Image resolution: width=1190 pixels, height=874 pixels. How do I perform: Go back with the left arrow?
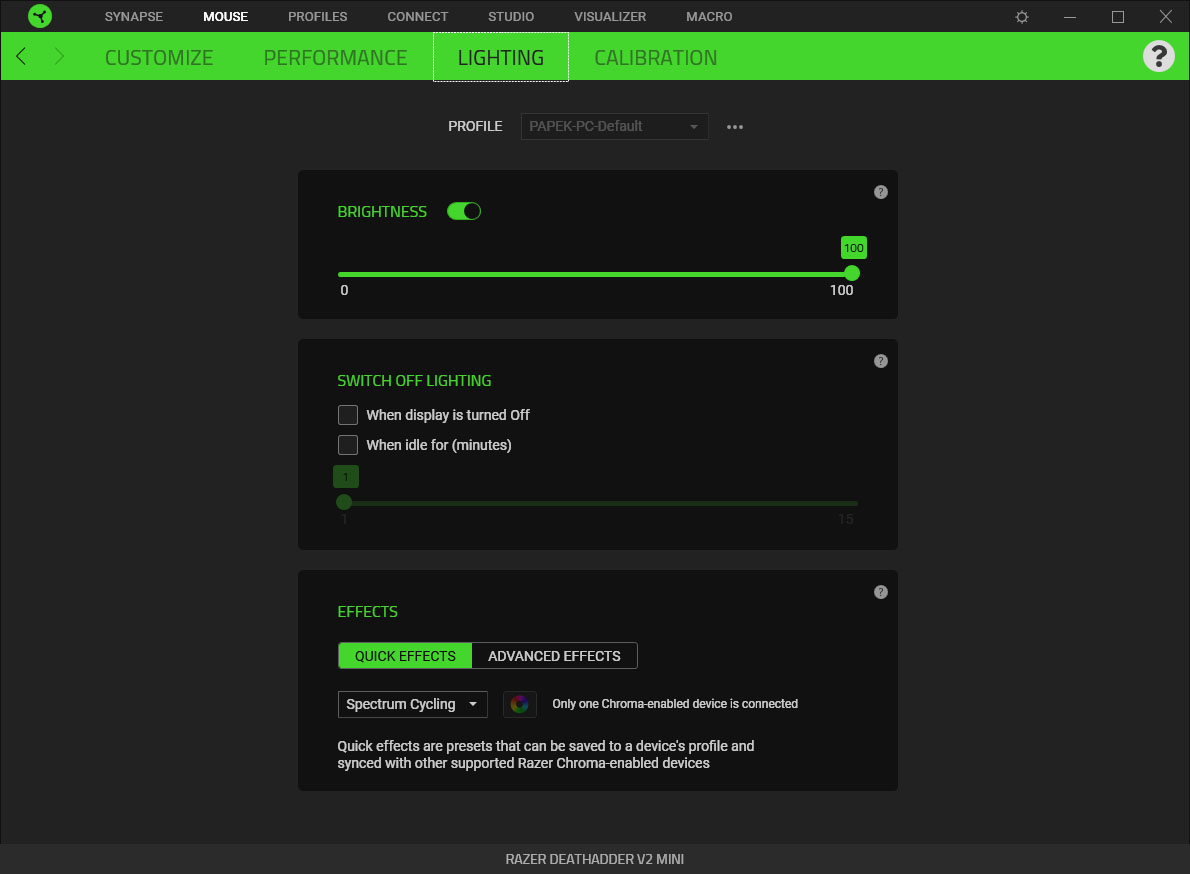tap(21, 56)
